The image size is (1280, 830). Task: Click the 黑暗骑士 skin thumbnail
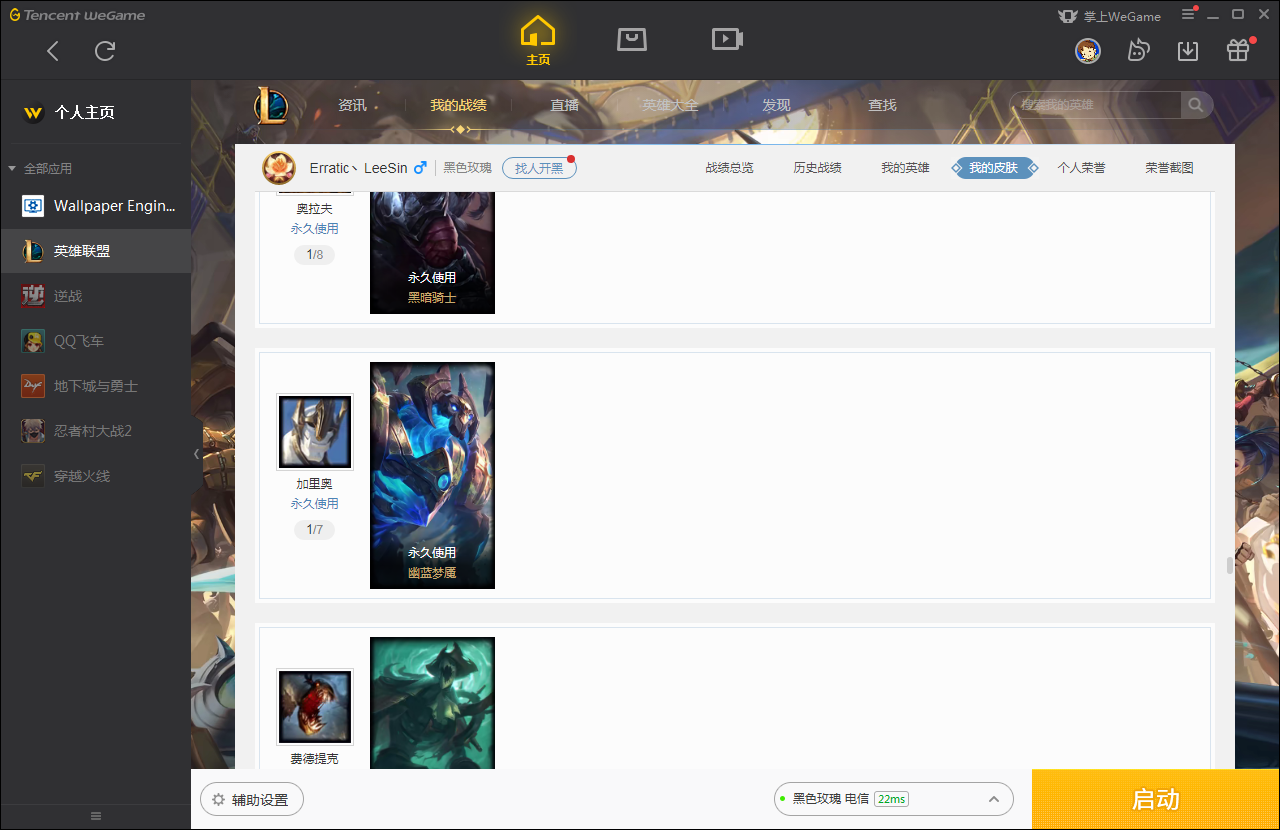click(x=432, y=252)
